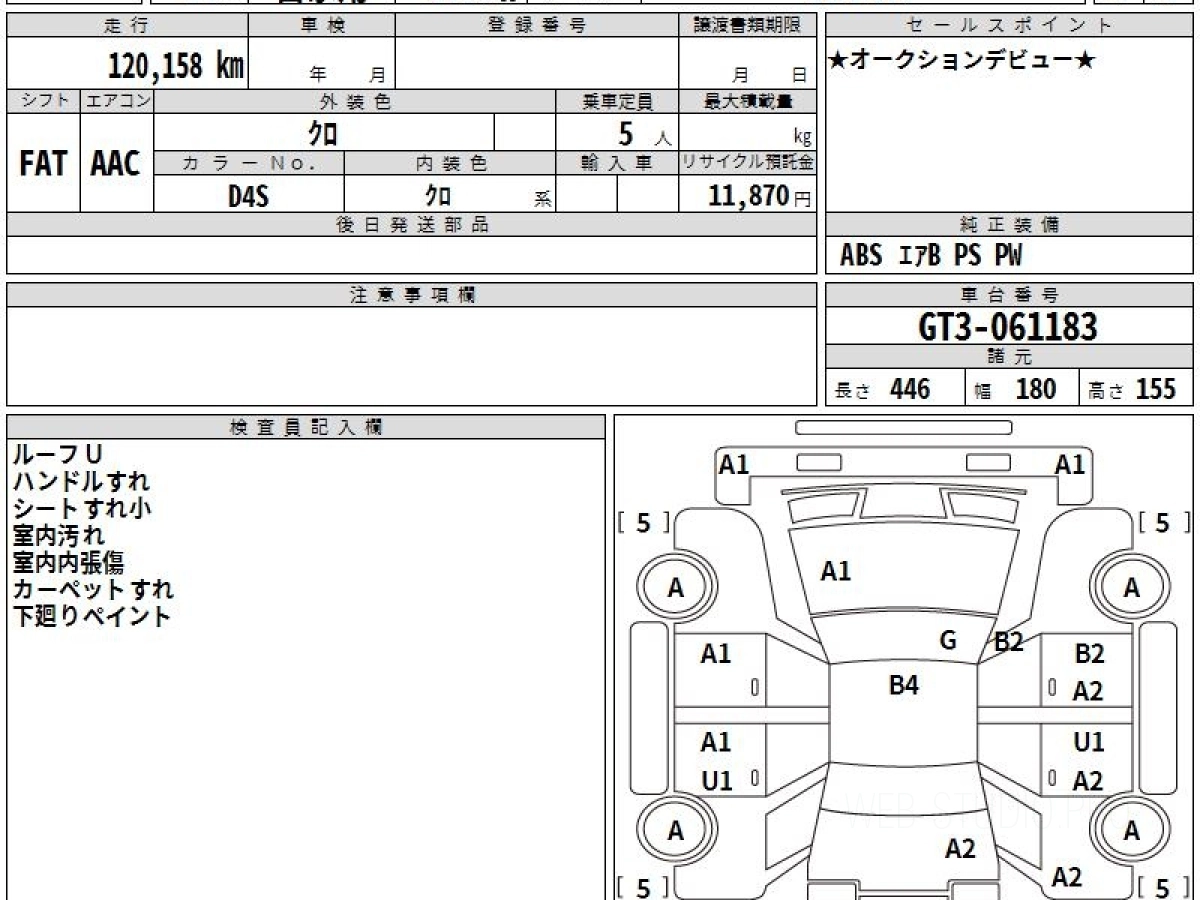The height and width of the screenshot is (900, 1200).
Task: Click the カラーNo. header cell
Action: point(249,164)
